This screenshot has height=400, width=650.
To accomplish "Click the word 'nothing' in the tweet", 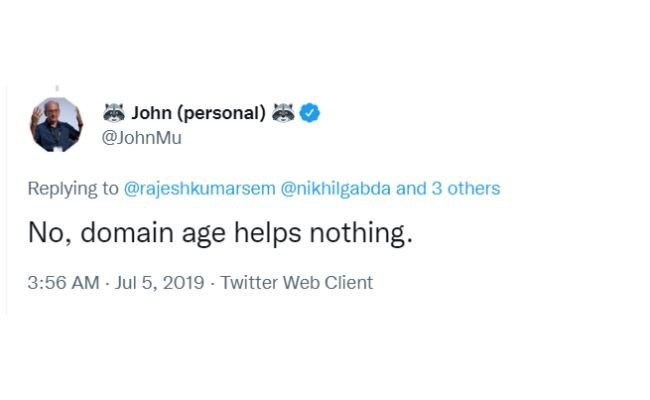I will 361,235.
